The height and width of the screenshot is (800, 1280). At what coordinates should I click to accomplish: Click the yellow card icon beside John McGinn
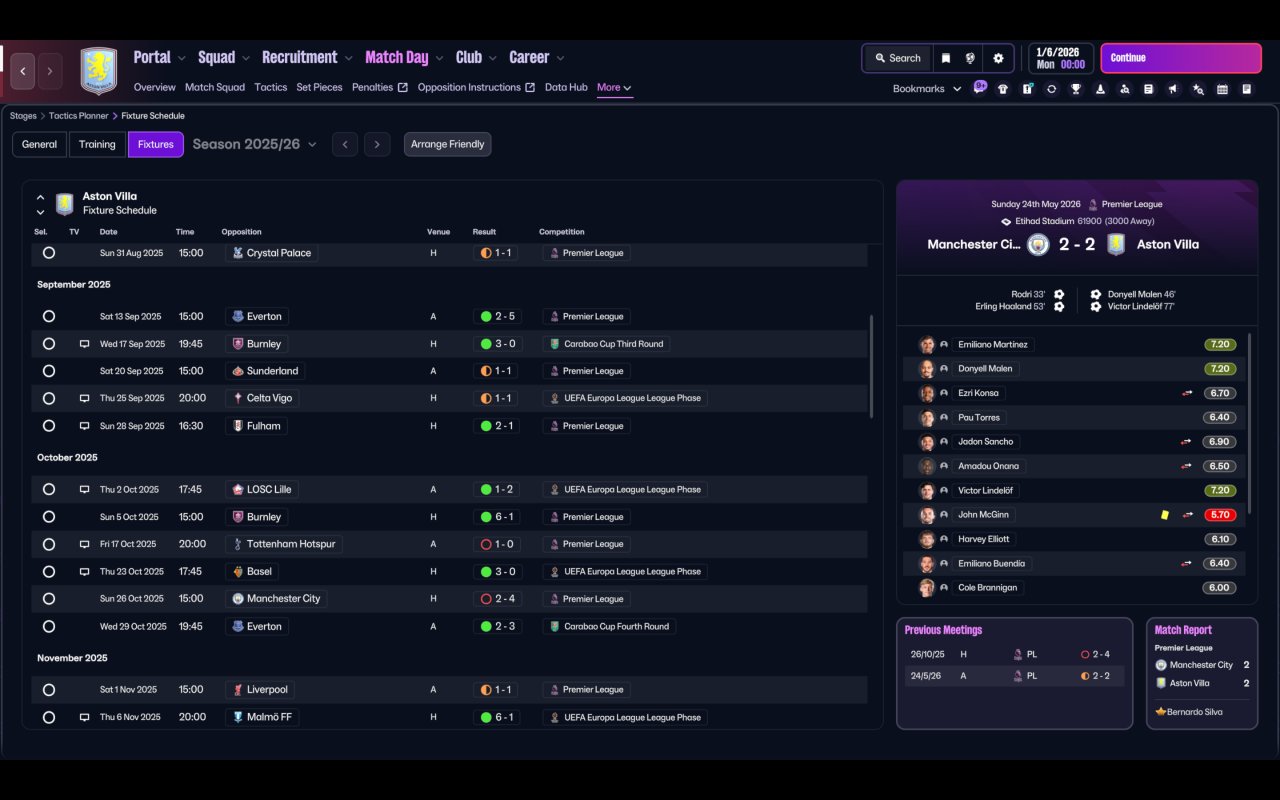point(1165,515)
